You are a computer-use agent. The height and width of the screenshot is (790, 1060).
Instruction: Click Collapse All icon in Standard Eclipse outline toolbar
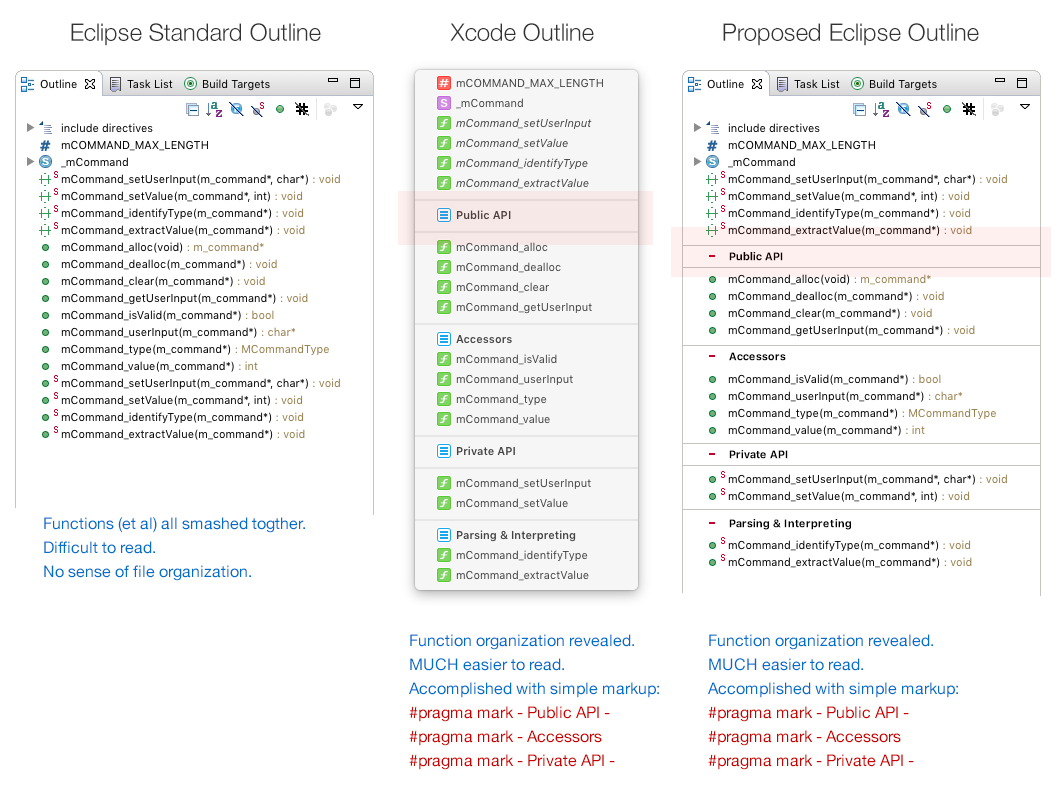(193, 109)
